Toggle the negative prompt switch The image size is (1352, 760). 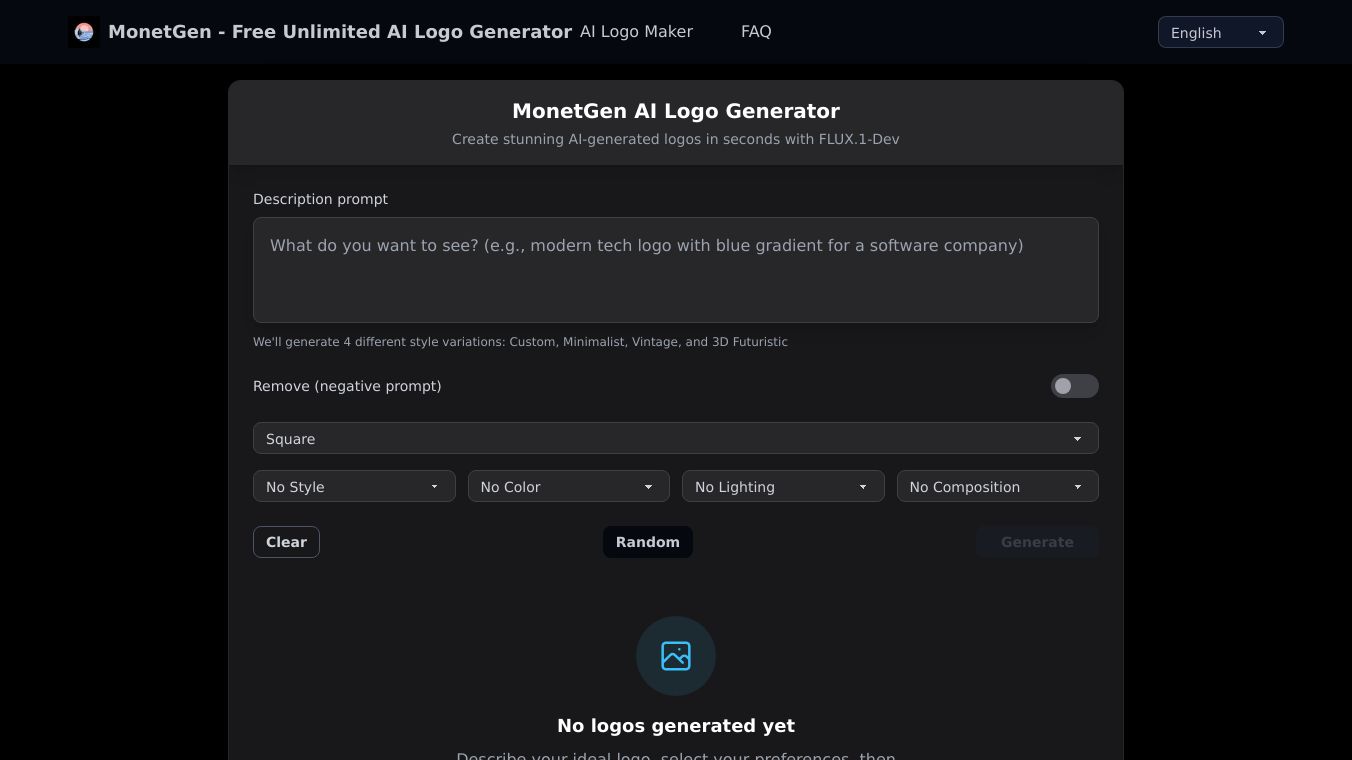[x=1074, y=386]
